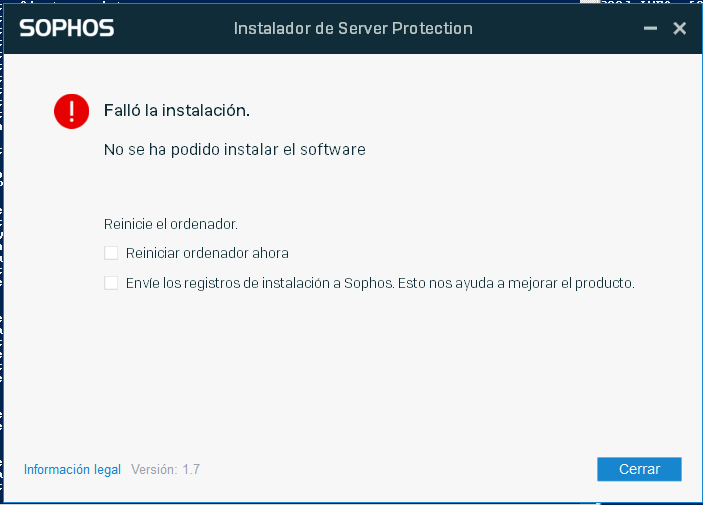703x505 pixels.
Task: Minimize the Sophos installer window
Action: pyautogui.click(x=650, y=28)
